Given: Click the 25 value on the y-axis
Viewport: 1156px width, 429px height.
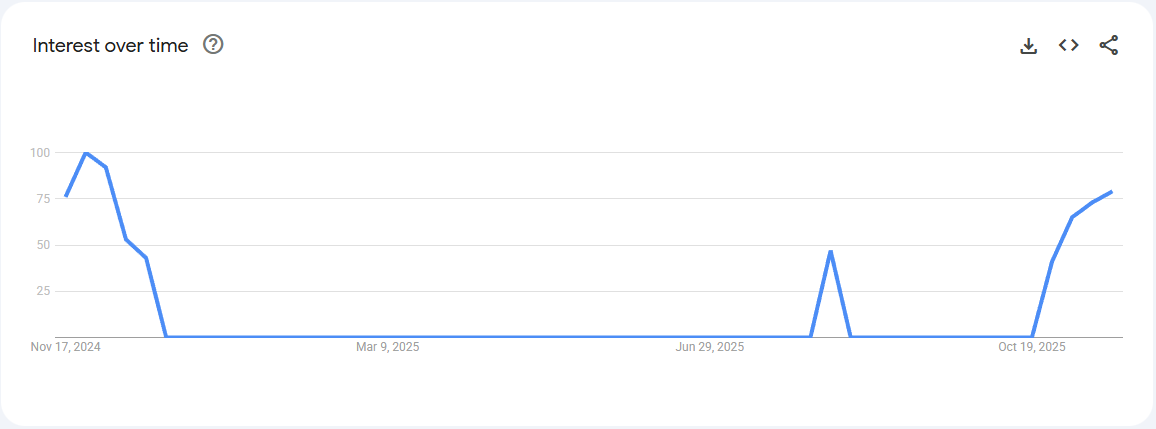Looking at the screenshot, I should coord(42,291).
